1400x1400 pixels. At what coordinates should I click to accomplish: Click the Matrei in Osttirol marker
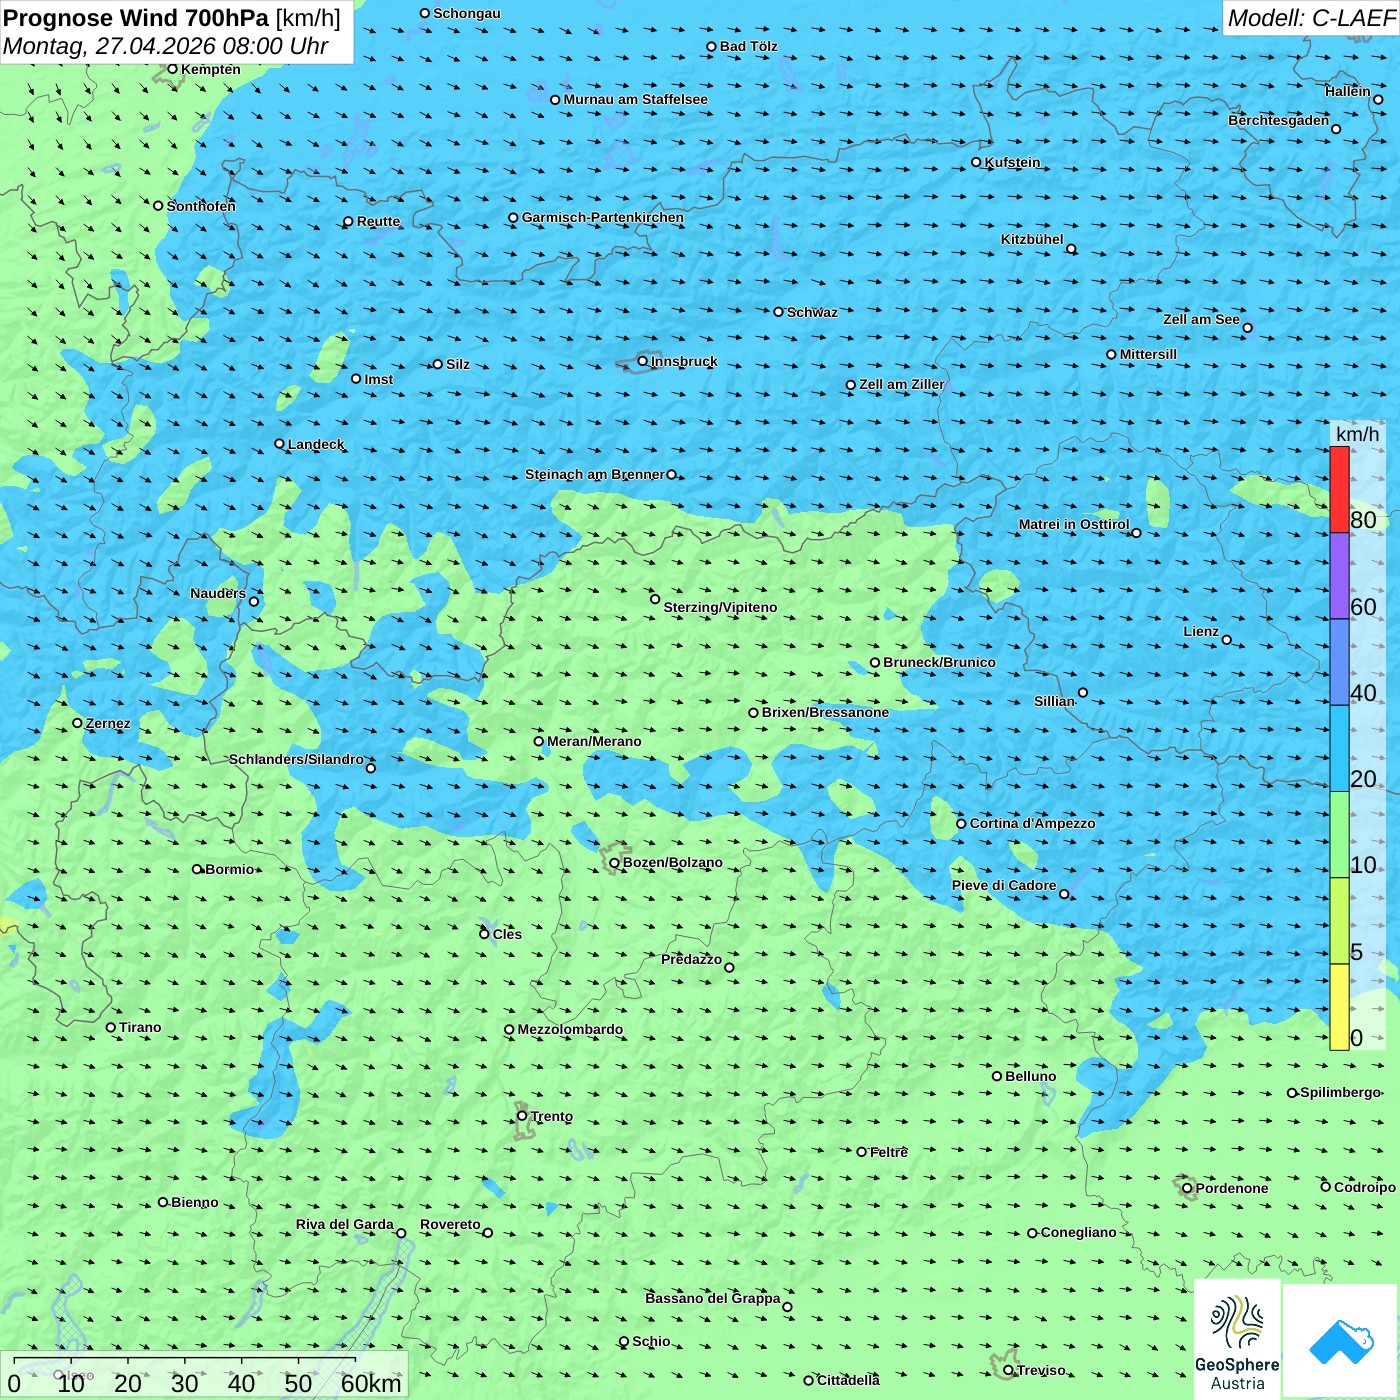1136,533
